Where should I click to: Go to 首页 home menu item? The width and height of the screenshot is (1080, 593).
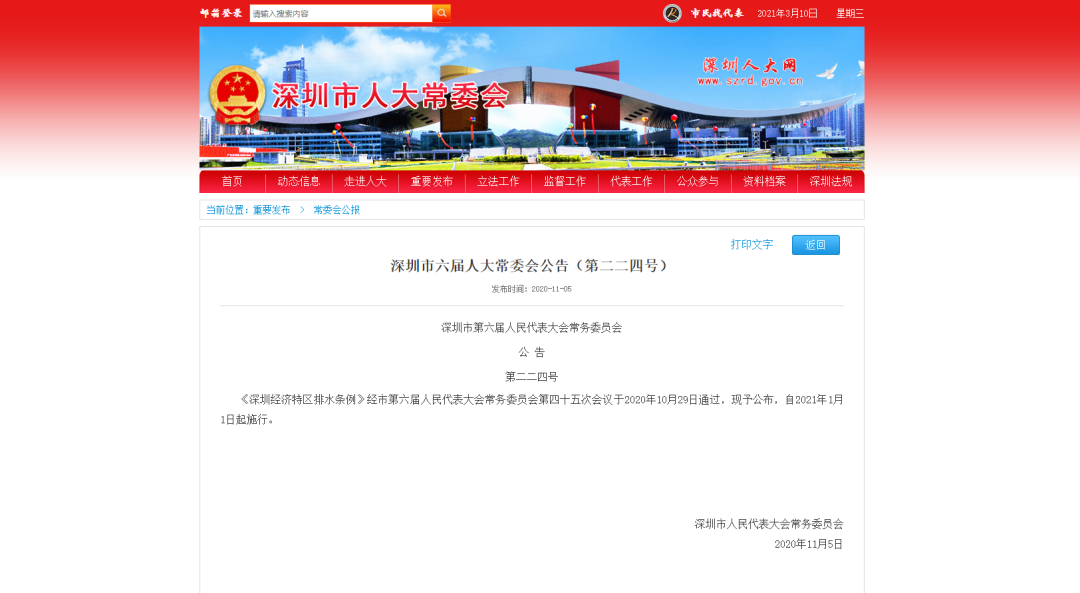[232, 181]
